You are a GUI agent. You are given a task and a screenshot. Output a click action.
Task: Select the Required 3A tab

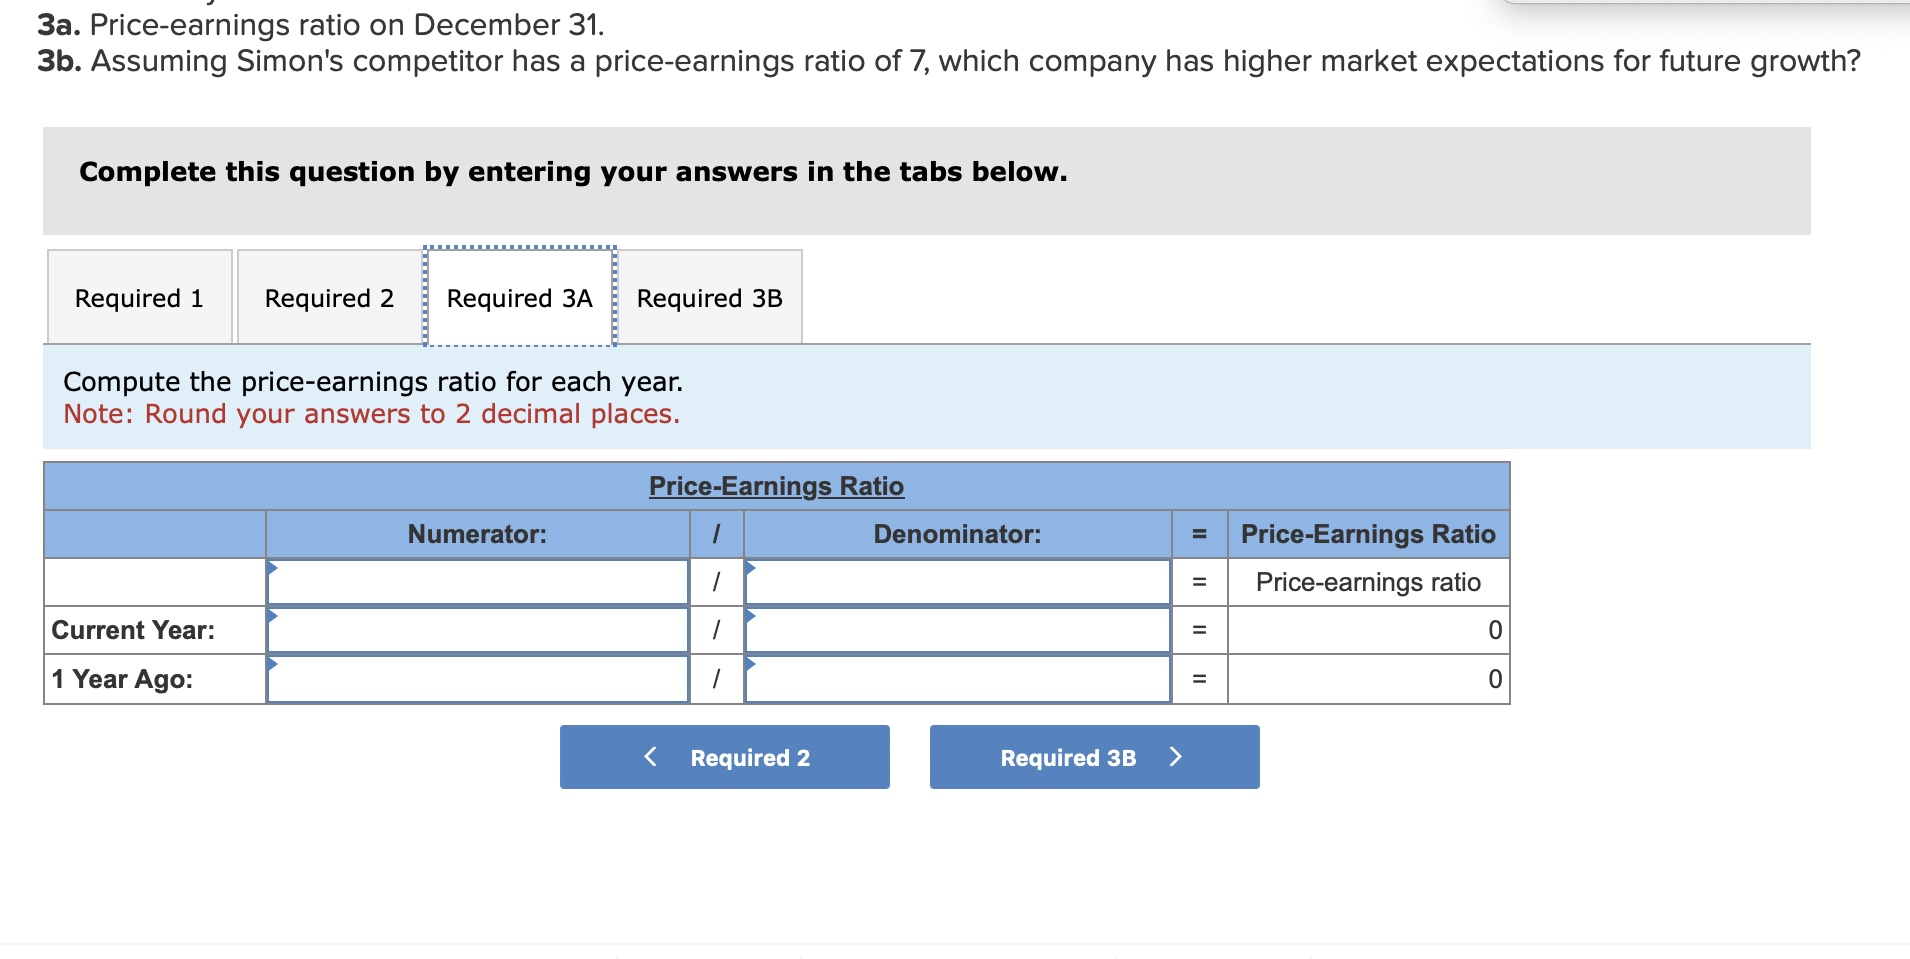click(519, 297)
